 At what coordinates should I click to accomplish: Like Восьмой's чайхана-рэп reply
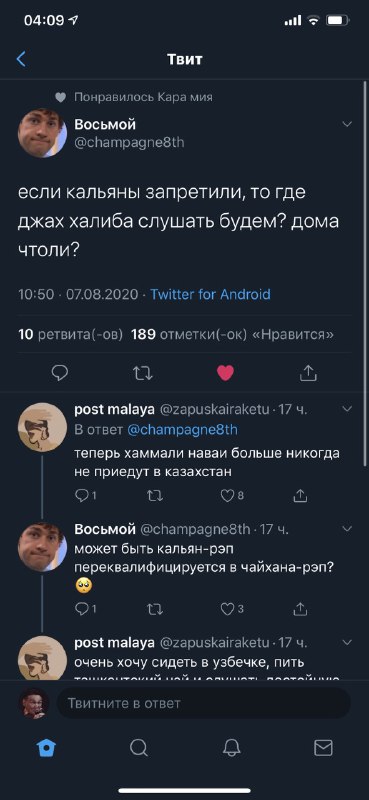[232, 608]
